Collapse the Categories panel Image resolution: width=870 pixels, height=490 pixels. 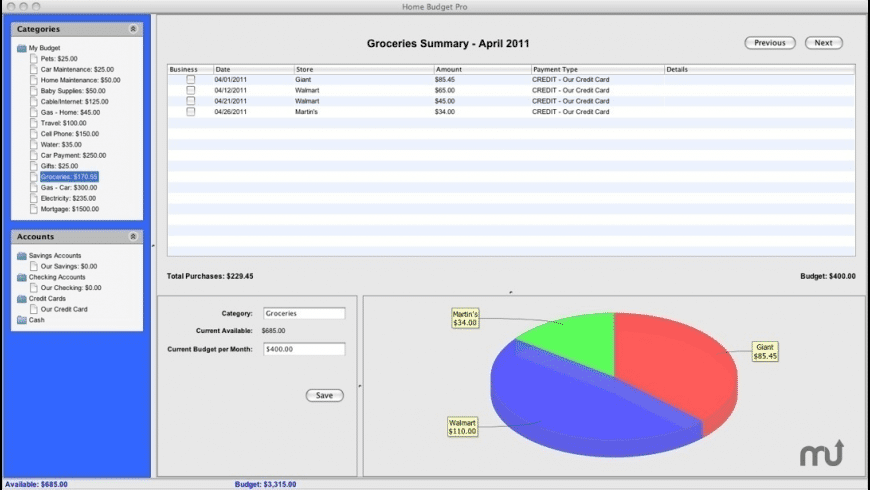click(133, 30)
